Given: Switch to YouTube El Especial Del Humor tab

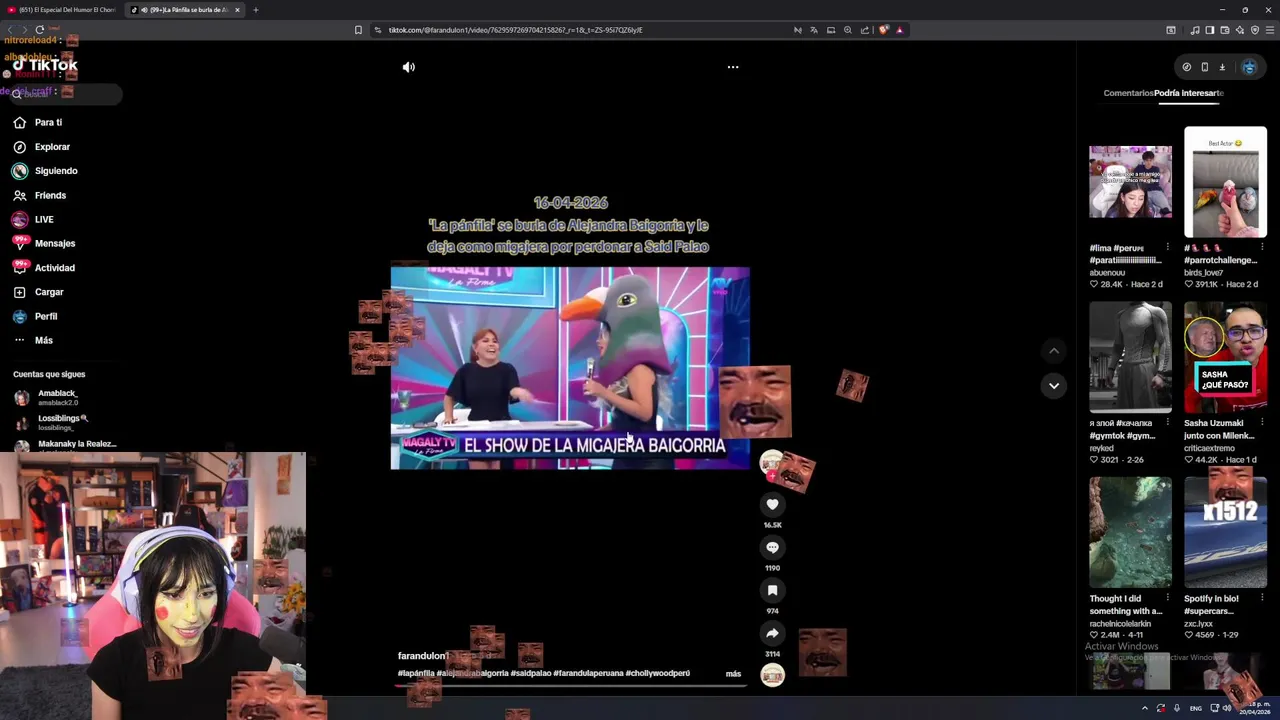Looking at the screenshot, I should tap(62, 10).
